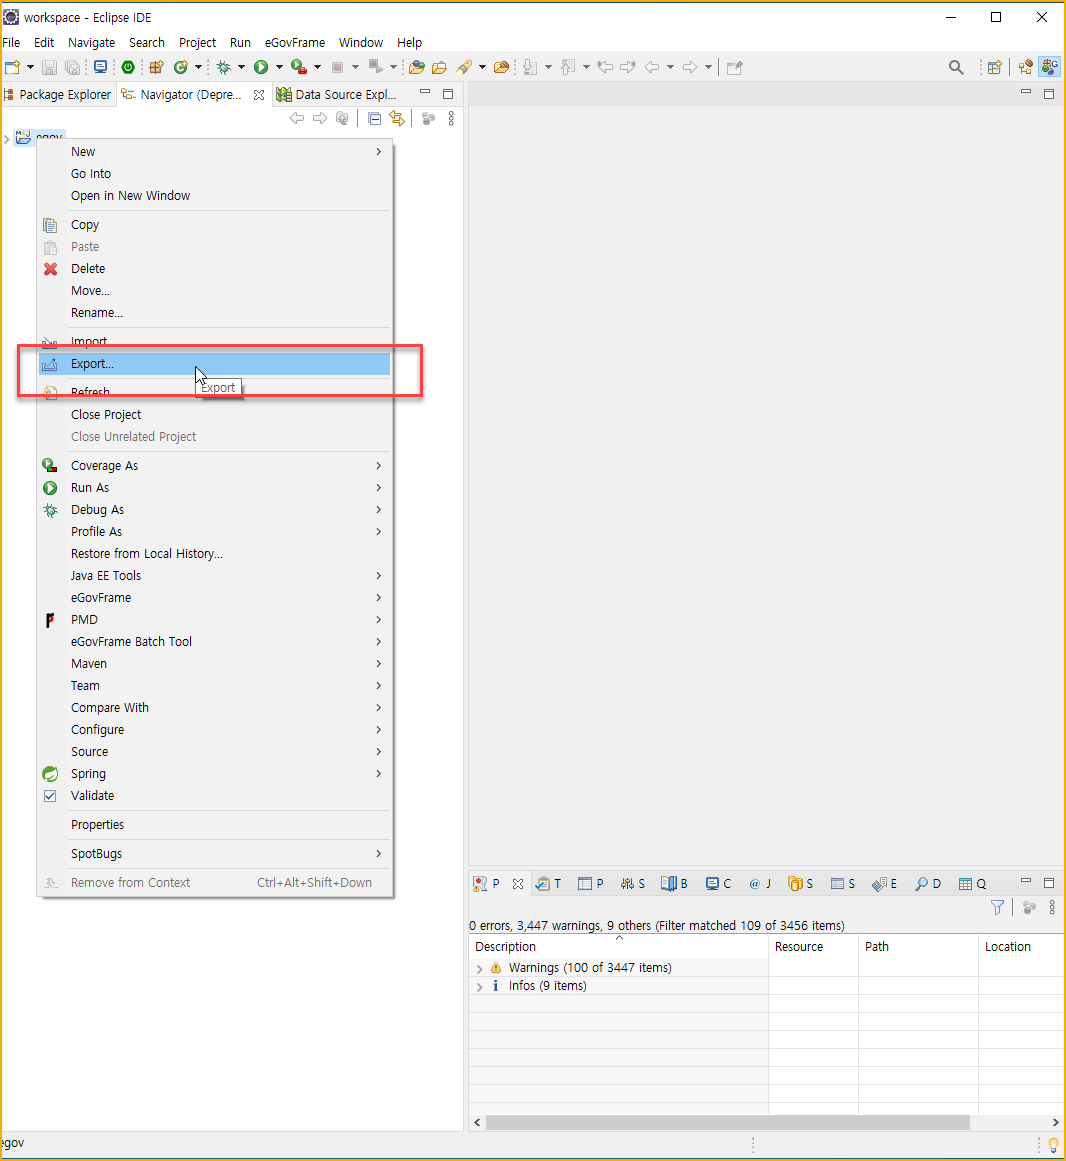Click the red Delete X icon entry
The height and width of the screenshot is (1161, 1066).
(50, 269)
